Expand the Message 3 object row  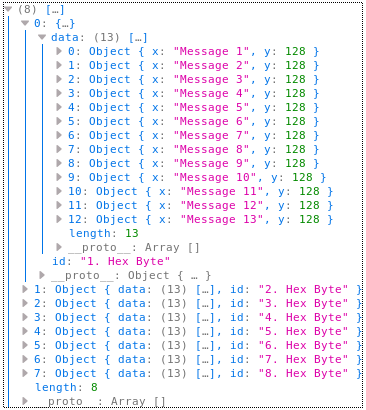point(59,79)
